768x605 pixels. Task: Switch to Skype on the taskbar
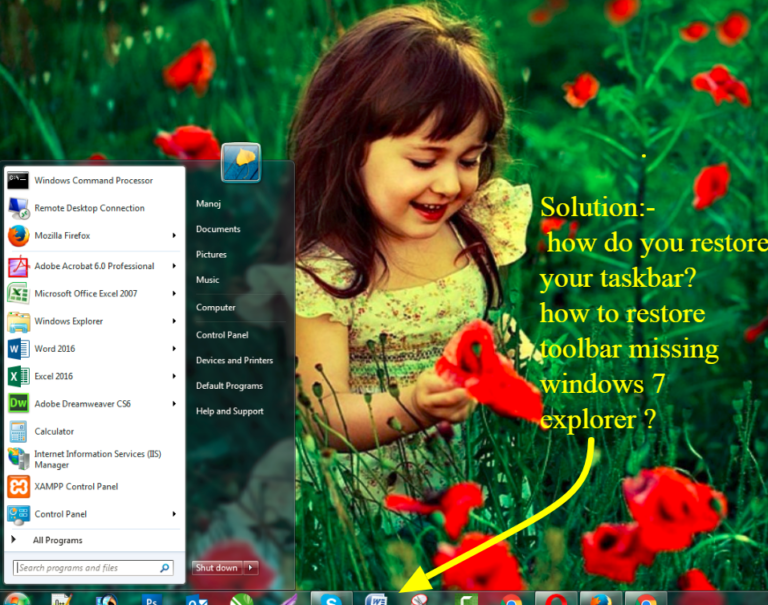pyautogui.click(x=331, y=599)
